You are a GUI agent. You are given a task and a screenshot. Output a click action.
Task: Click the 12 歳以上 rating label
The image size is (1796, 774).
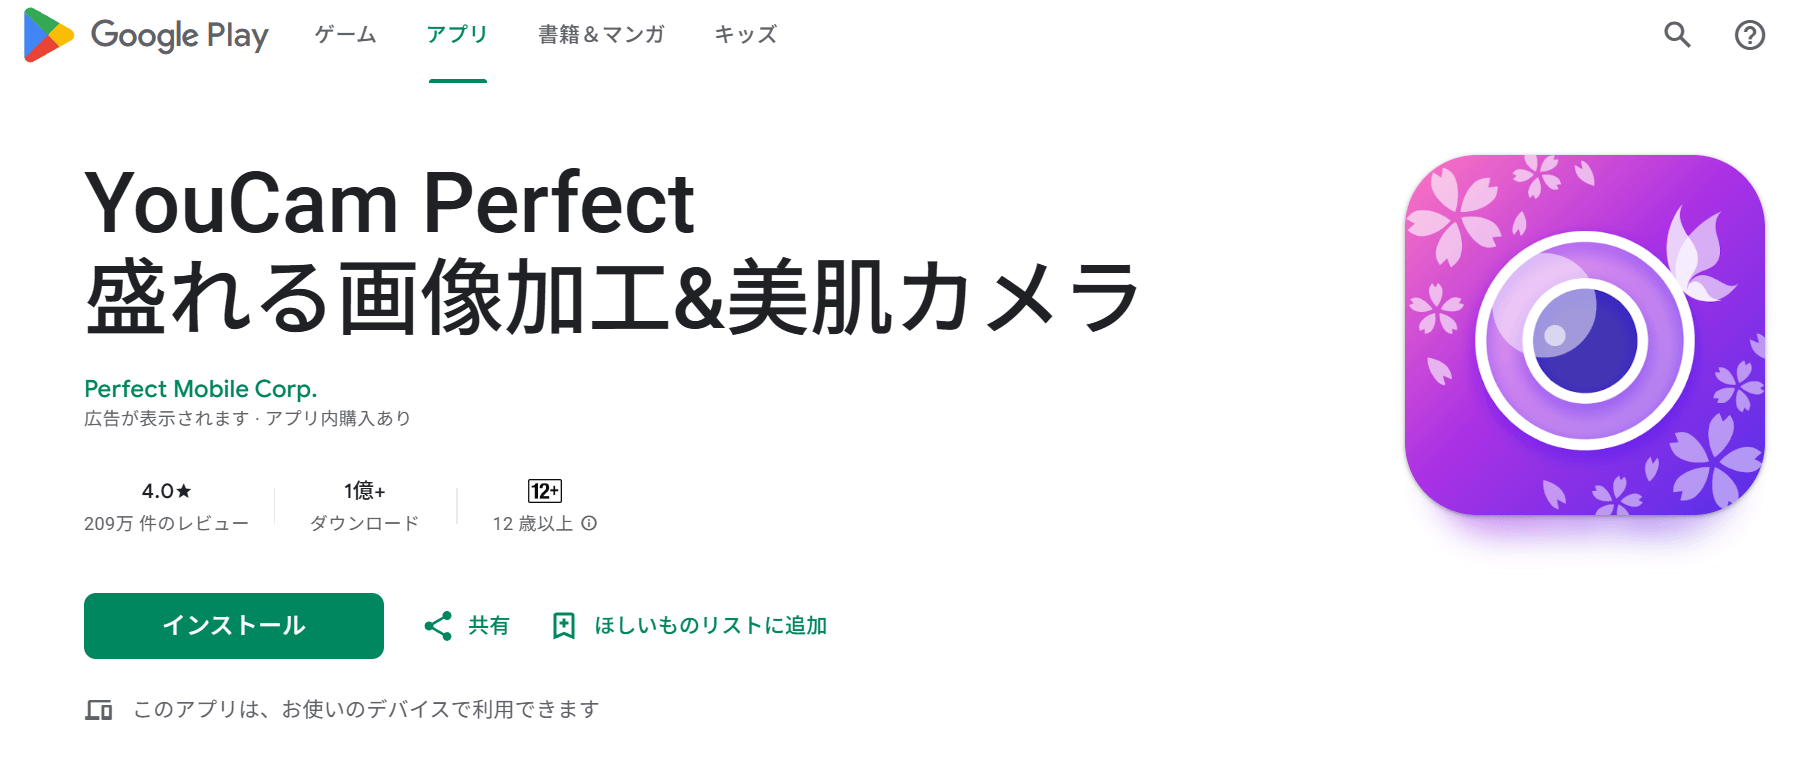[x=533, y=523]
